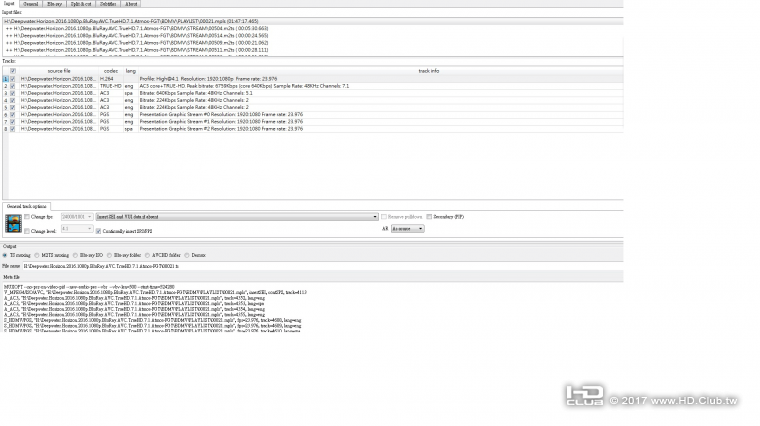Image resolution: width=760 pixels, height=426 pixels.
Task: Uncheck track 2 TRUE-HD checkbox
Action: pyautogui.click(x=13, y=86)
